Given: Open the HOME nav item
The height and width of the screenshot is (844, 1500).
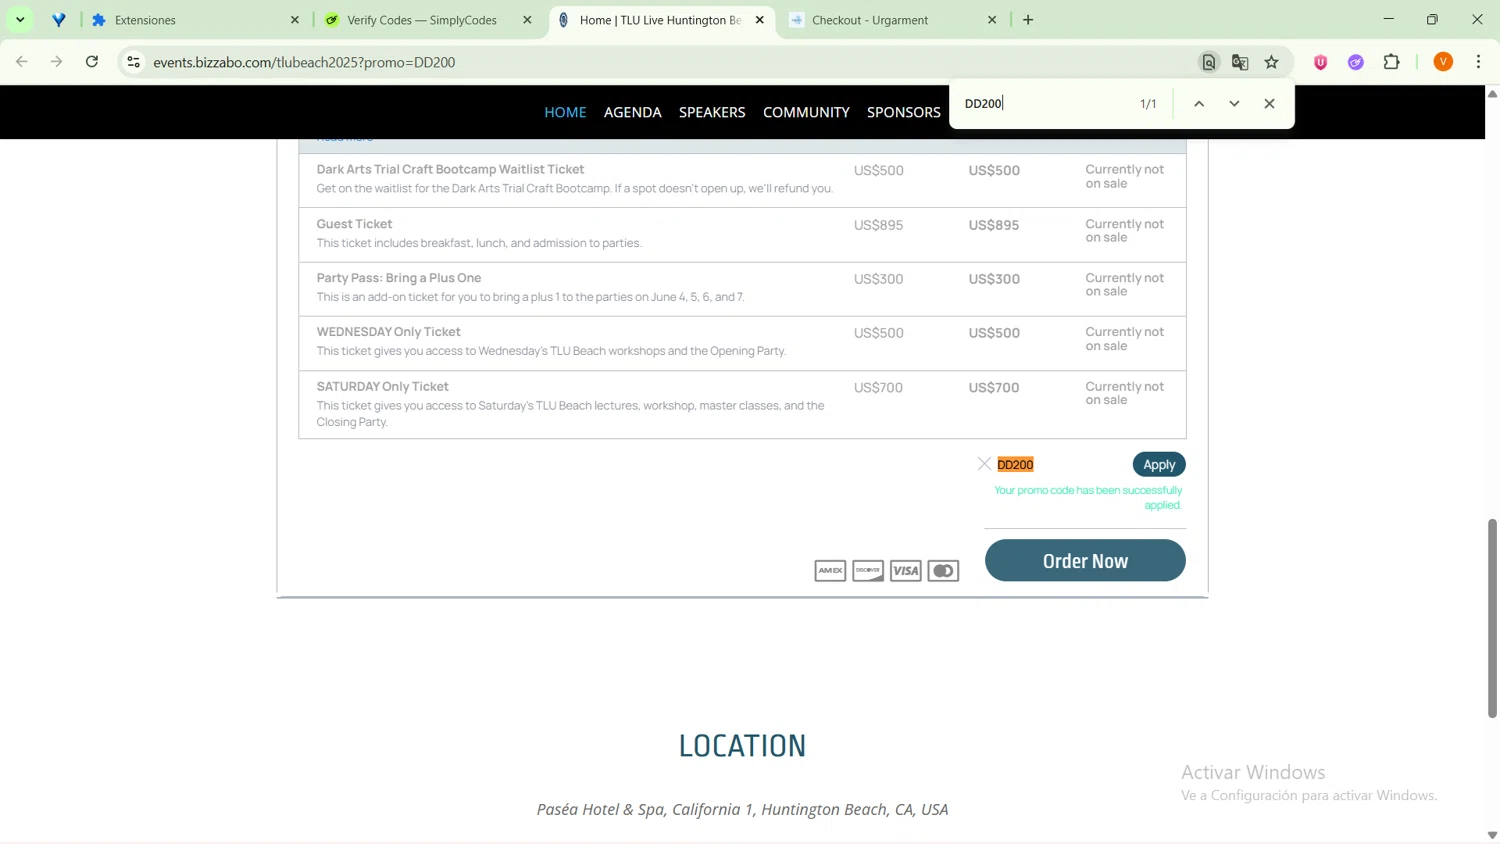Looking at the screenshot, I should 565,112.
